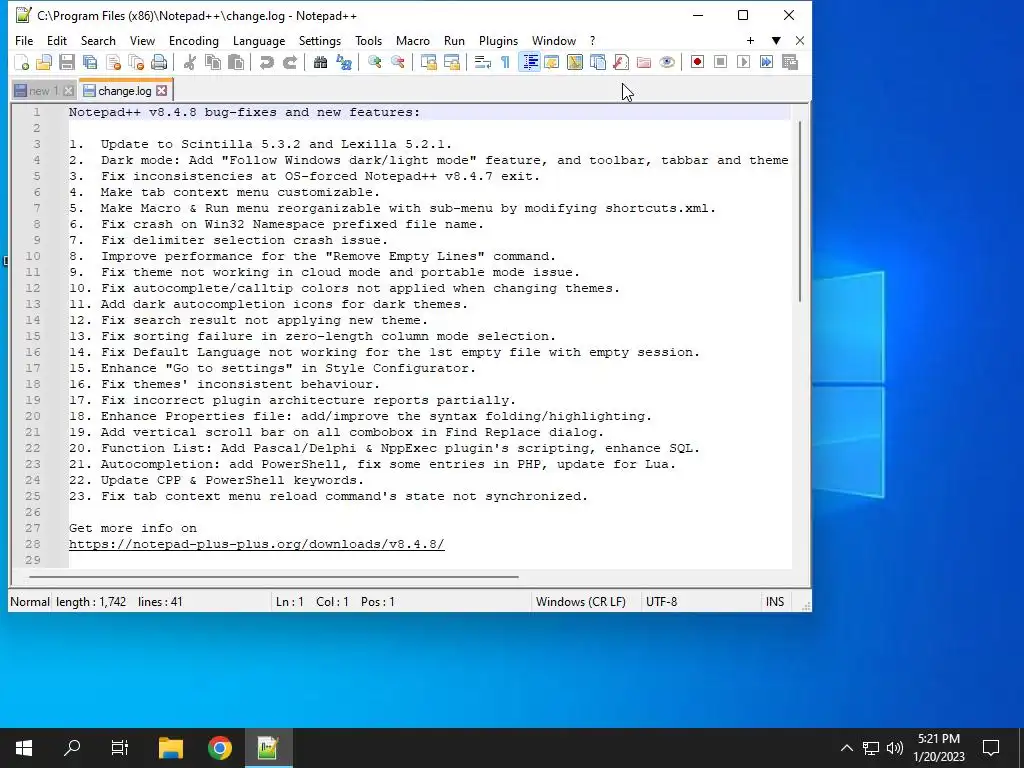This screenshot has width=1024, height=768.
Task: Toggle file Monitoring eye icon
Action: click(x=667, y=62)
